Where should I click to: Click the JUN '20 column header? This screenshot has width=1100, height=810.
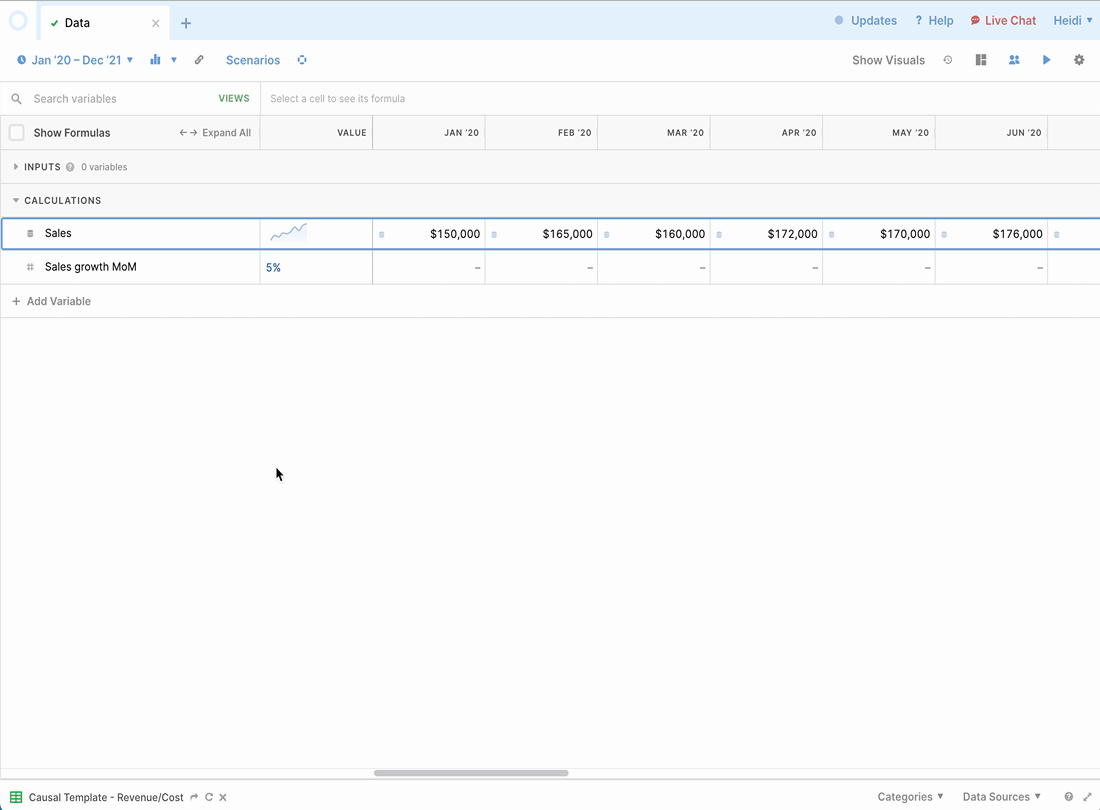[x=991, y=133]
